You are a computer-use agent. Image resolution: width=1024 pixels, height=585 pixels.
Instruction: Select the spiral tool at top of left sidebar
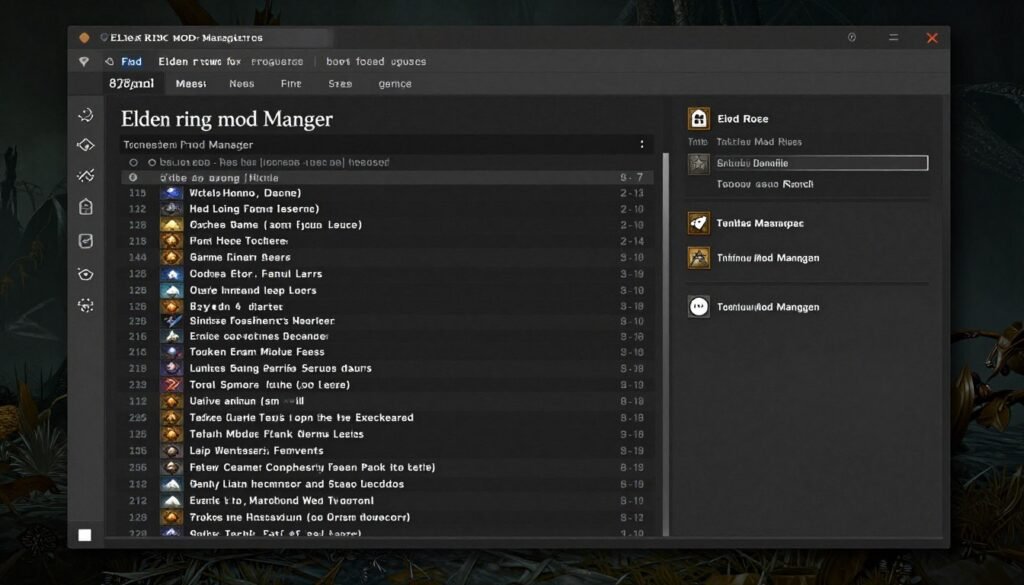[85, 115]
